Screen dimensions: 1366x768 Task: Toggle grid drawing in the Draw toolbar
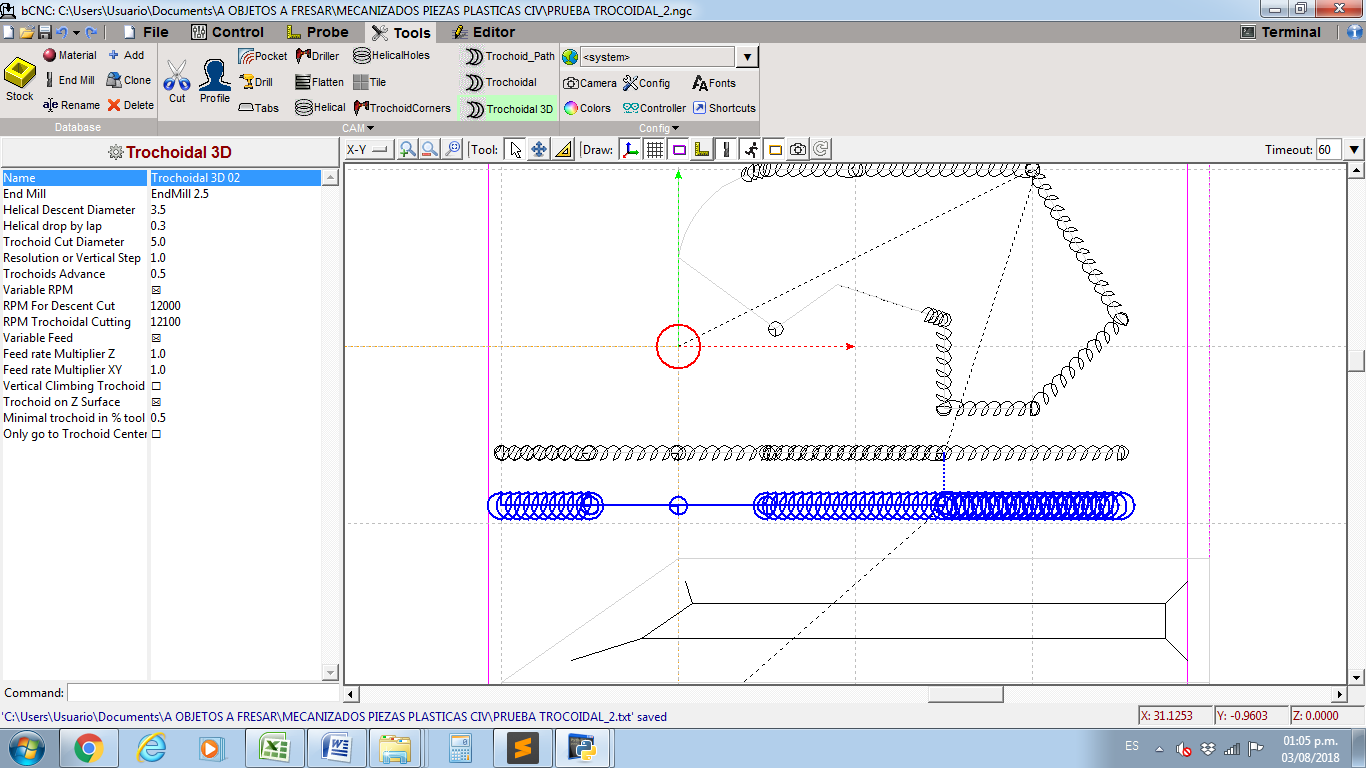pyautogui.click(x=655, y=150)
